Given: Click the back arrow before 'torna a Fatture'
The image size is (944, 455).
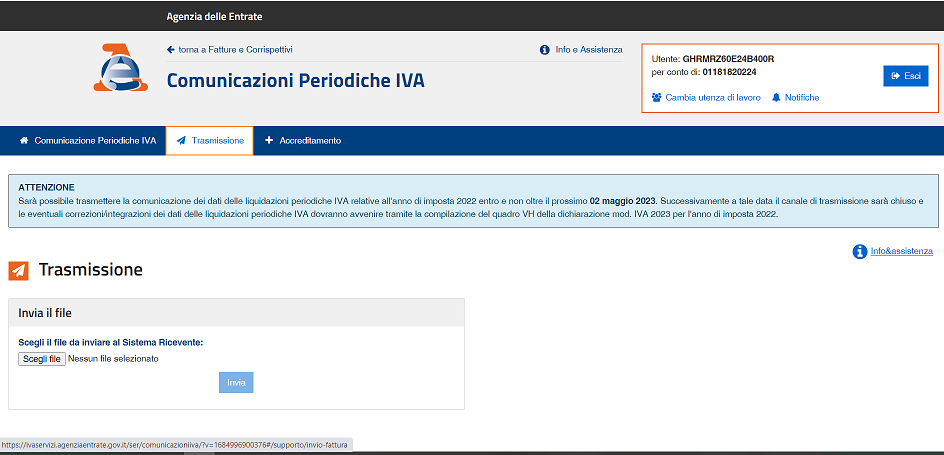Looking at the screenshot, I should pyautogui.click(x=171, y=50).
